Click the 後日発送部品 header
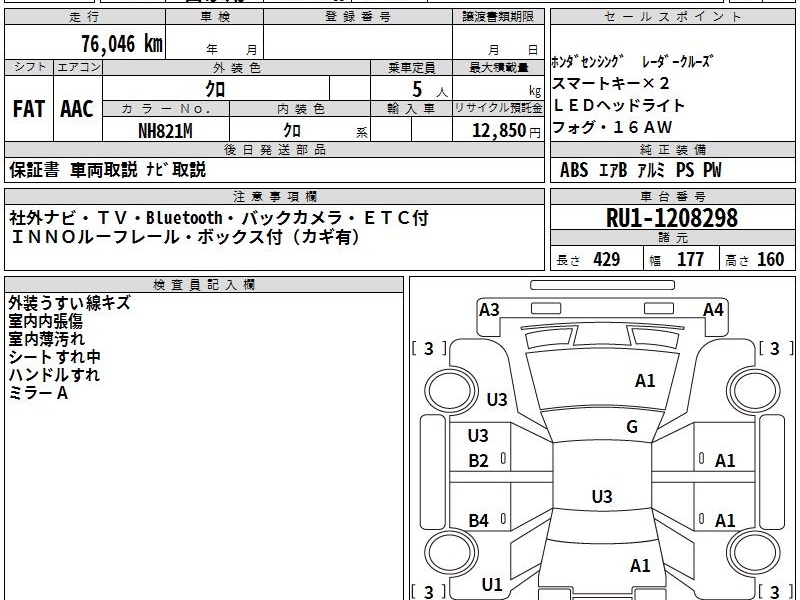Image resolution: width=800 pixels, height=600 pixels. 274,149
